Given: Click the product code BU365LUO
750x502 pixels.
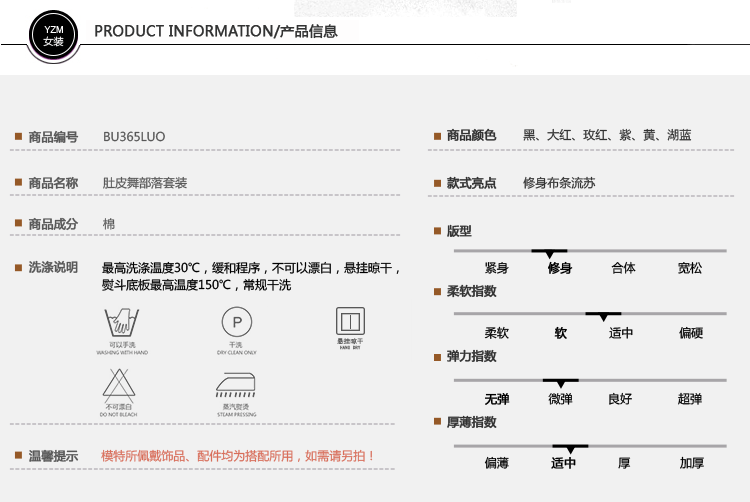Looking at the screenshot, I should (134, 137).
